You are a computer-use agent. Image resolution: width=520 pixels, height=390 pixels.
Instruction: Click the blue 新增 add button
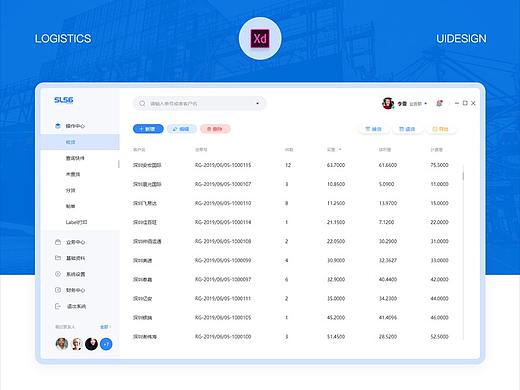click(x=148, y=129)
